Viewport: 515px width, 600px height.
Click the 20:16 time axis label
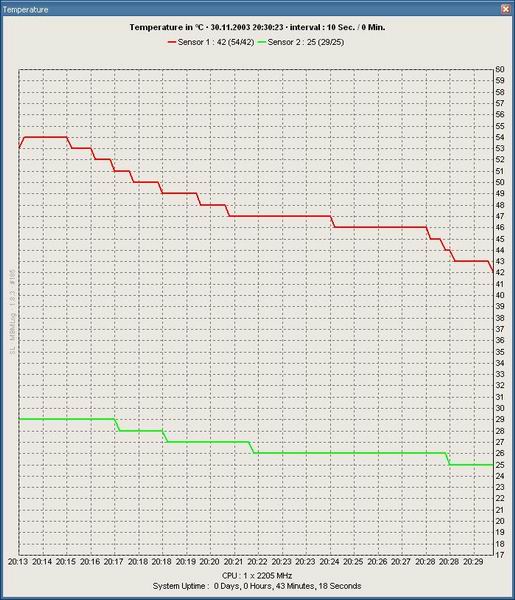point(90,562)
